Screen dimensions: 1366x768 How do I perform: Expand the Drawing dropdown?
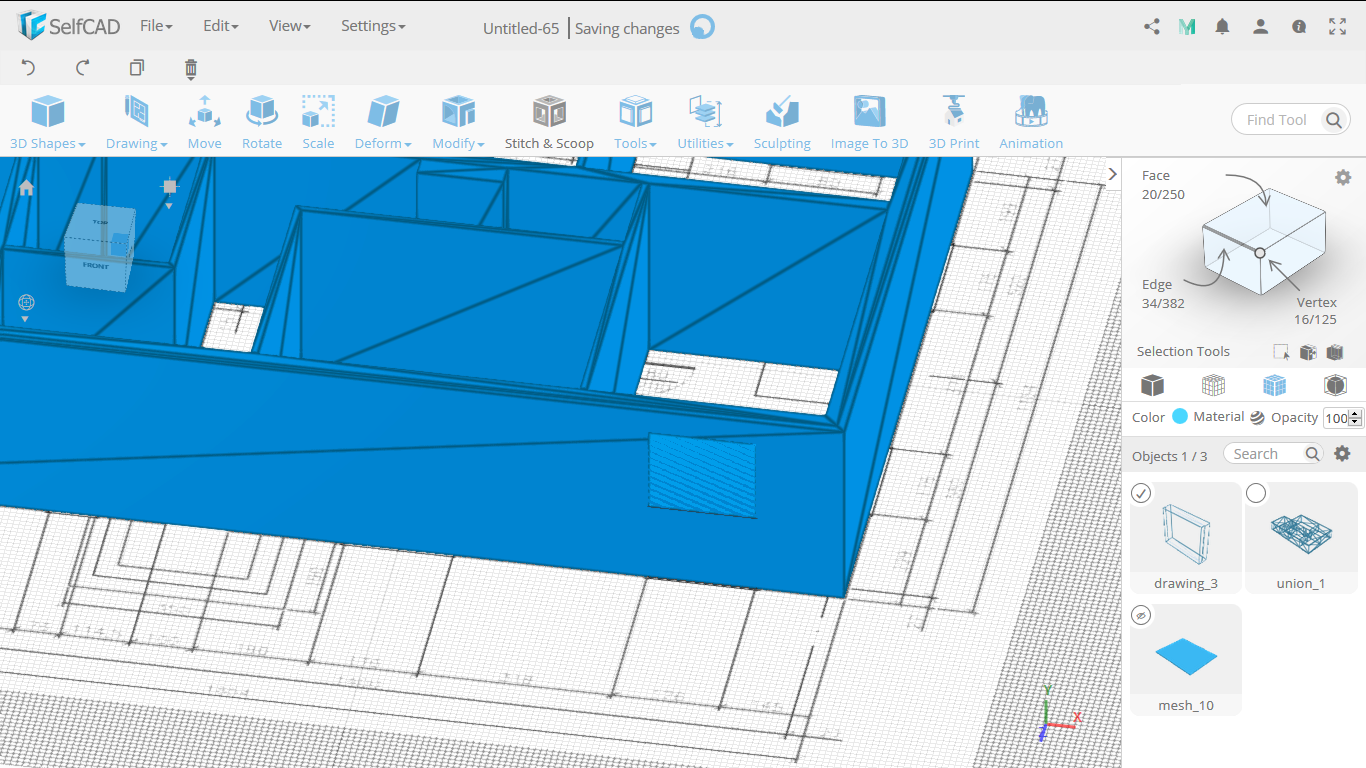[x=137, y=122]
